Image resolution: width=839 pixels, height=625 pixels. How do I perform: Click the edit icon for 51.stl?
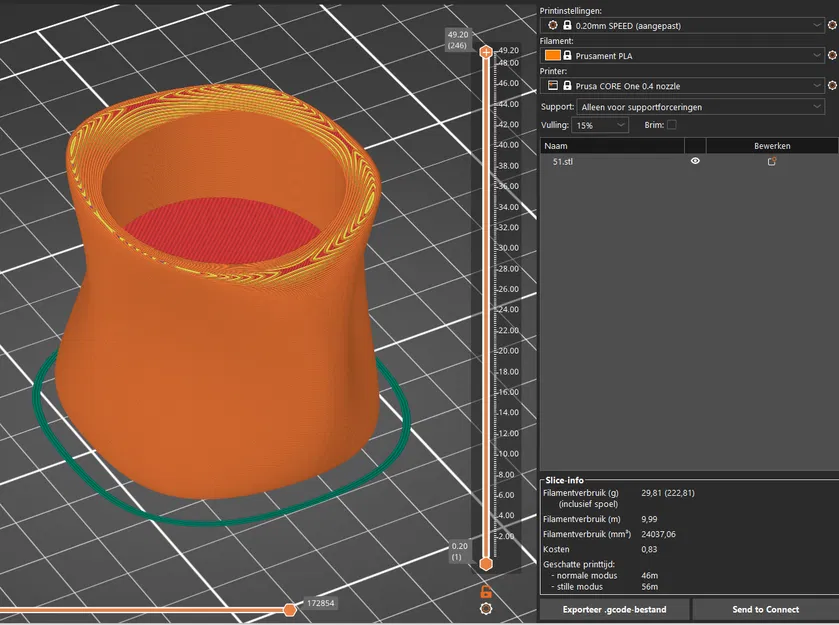pyautogui.click(x=772, y=161)
